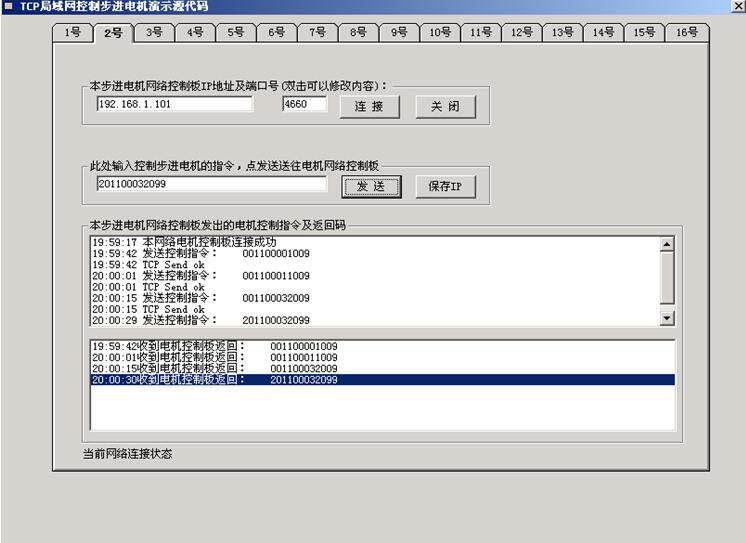Open the 10号 tab
The height and width of the screenshot is (543, 746).
[x=440, y=33]
